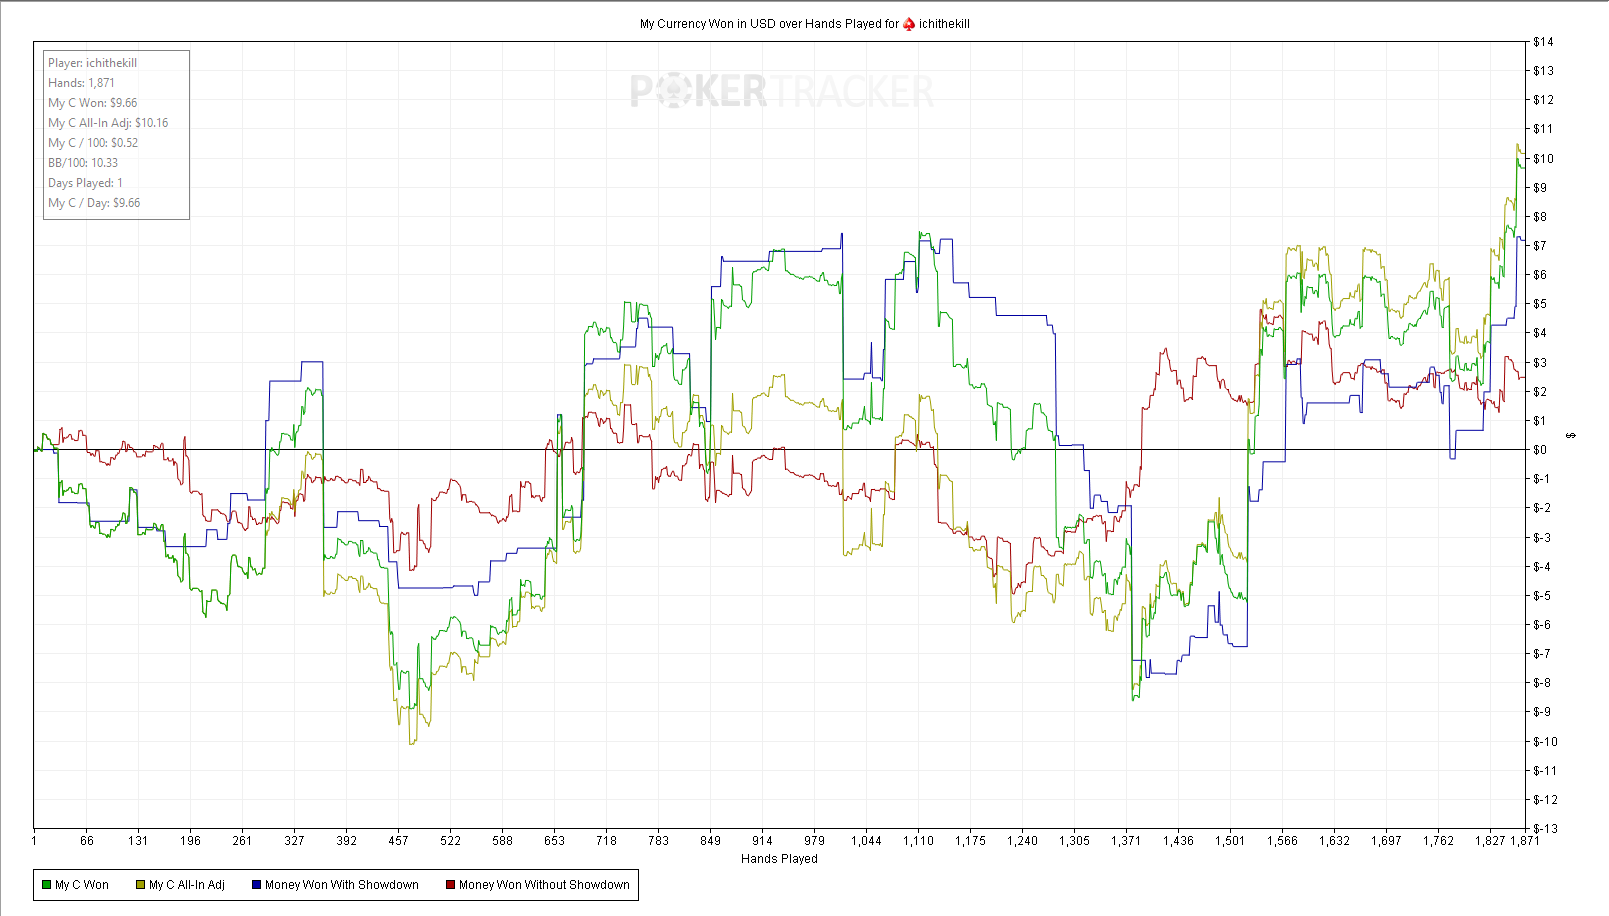Click the "327" x-axis tick label
This screenshot has height=916, width=1609.
click(x=294, y=841)
